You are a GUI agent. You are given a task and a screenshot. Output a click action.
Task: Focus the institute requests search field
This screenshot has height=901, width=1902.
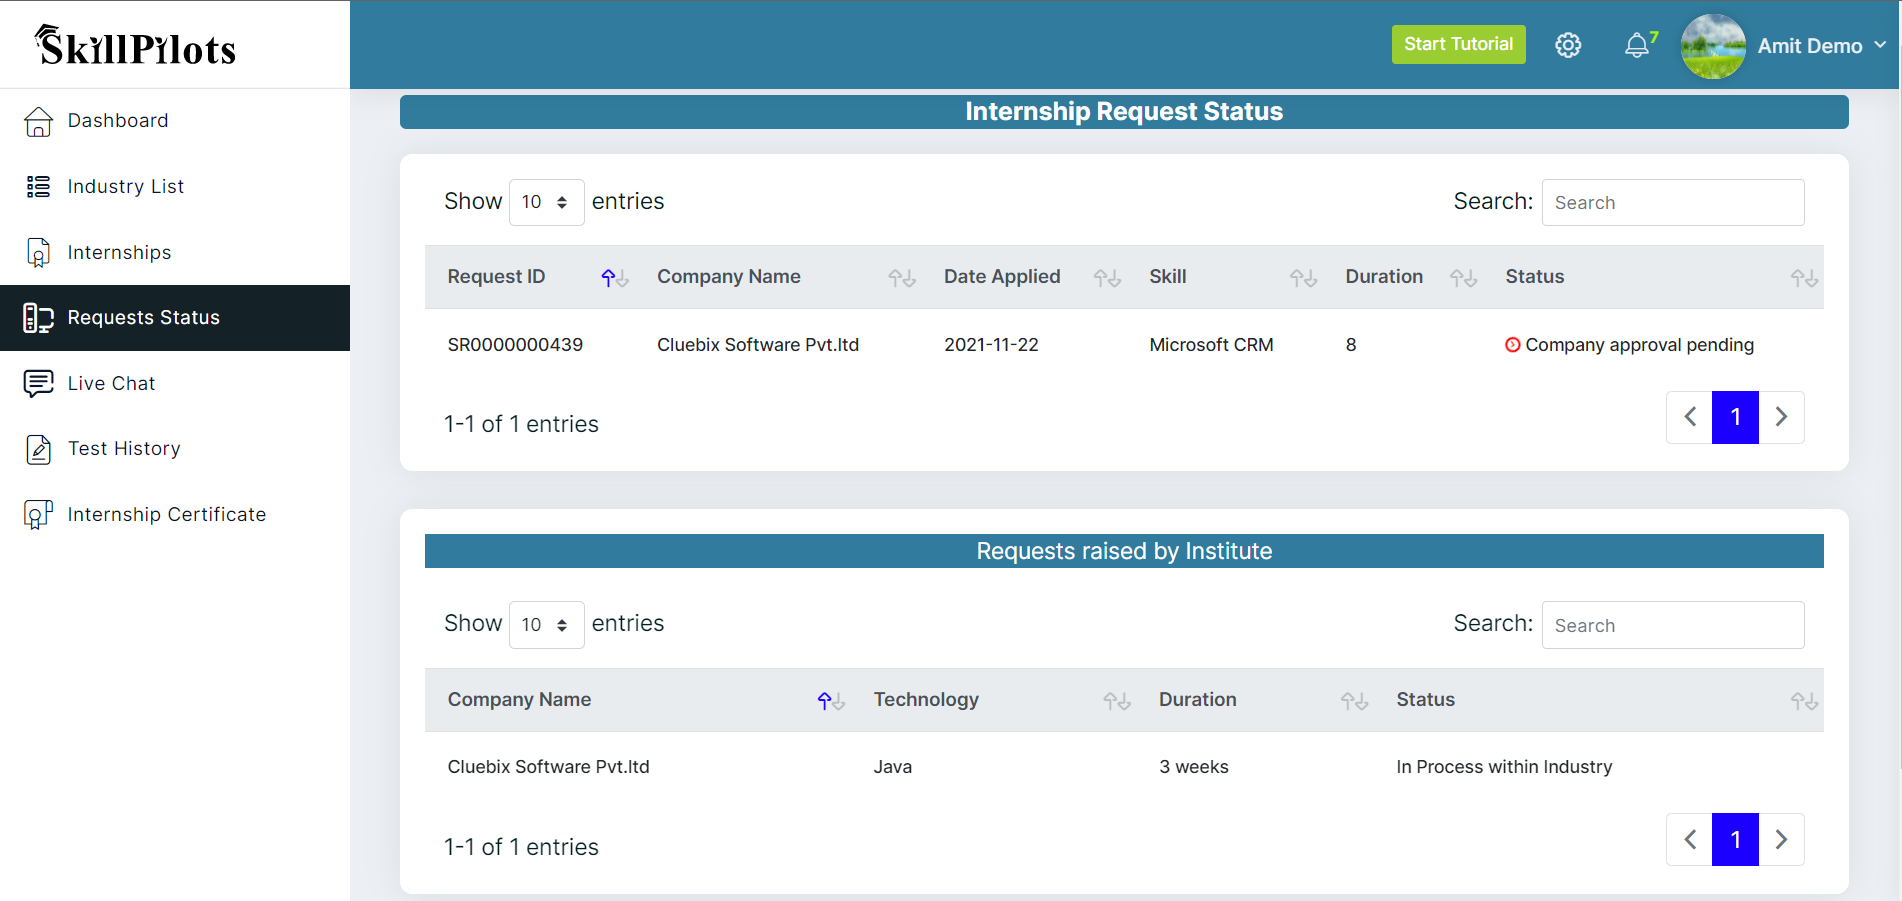(1673, 625)
